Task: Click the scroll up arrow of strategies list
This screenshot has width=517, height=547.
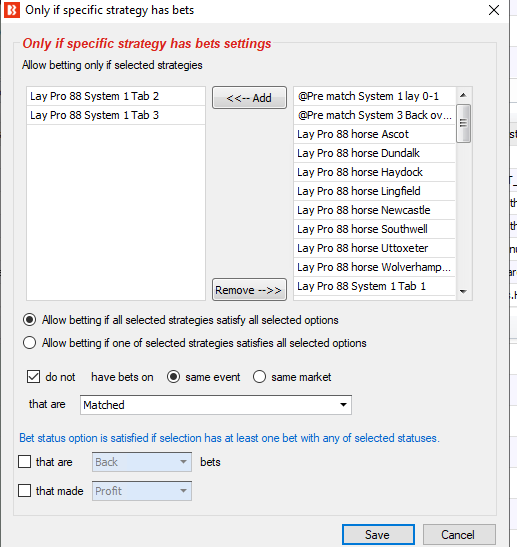Action: pos(463,95)
